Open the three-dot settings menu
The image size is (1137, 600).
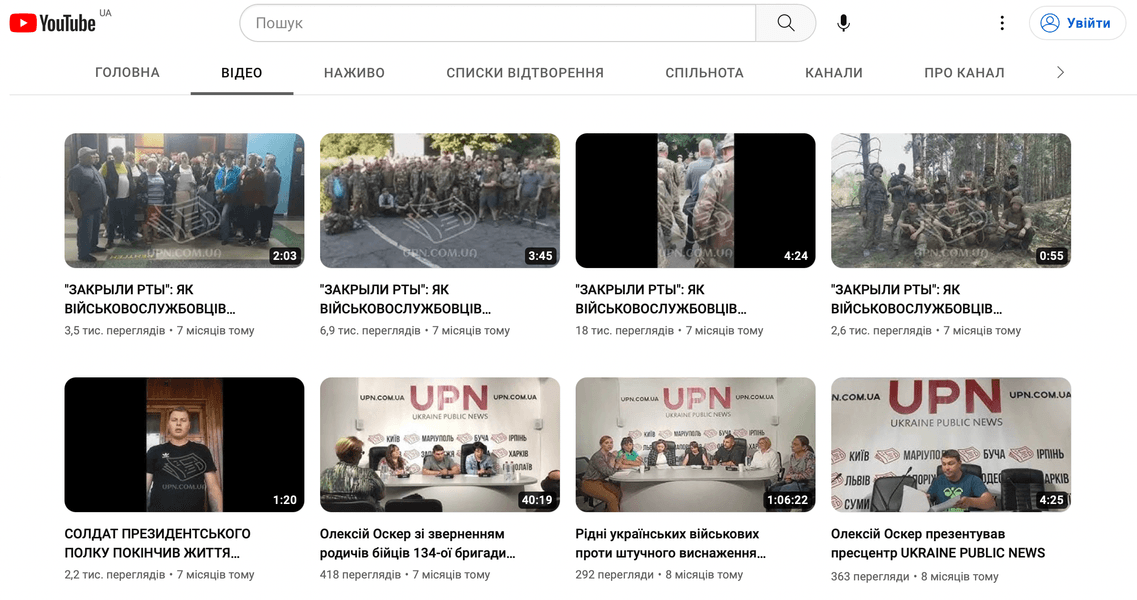coord(1001,23)
